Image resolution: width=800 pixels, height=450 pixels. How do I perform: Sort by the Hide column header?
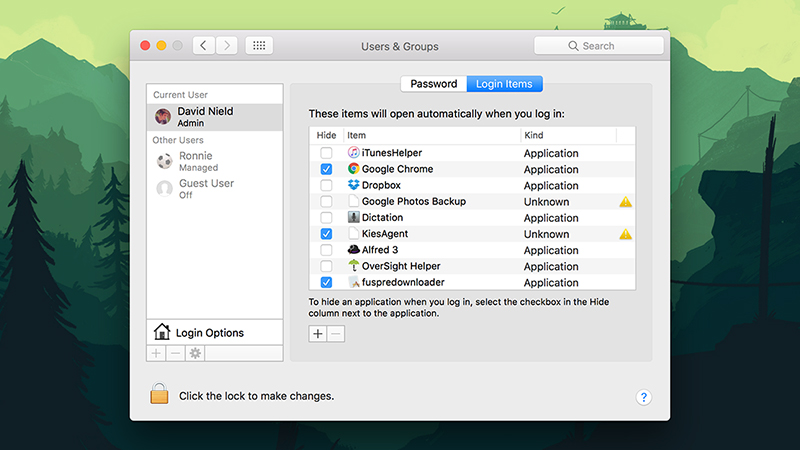[326, 135]
